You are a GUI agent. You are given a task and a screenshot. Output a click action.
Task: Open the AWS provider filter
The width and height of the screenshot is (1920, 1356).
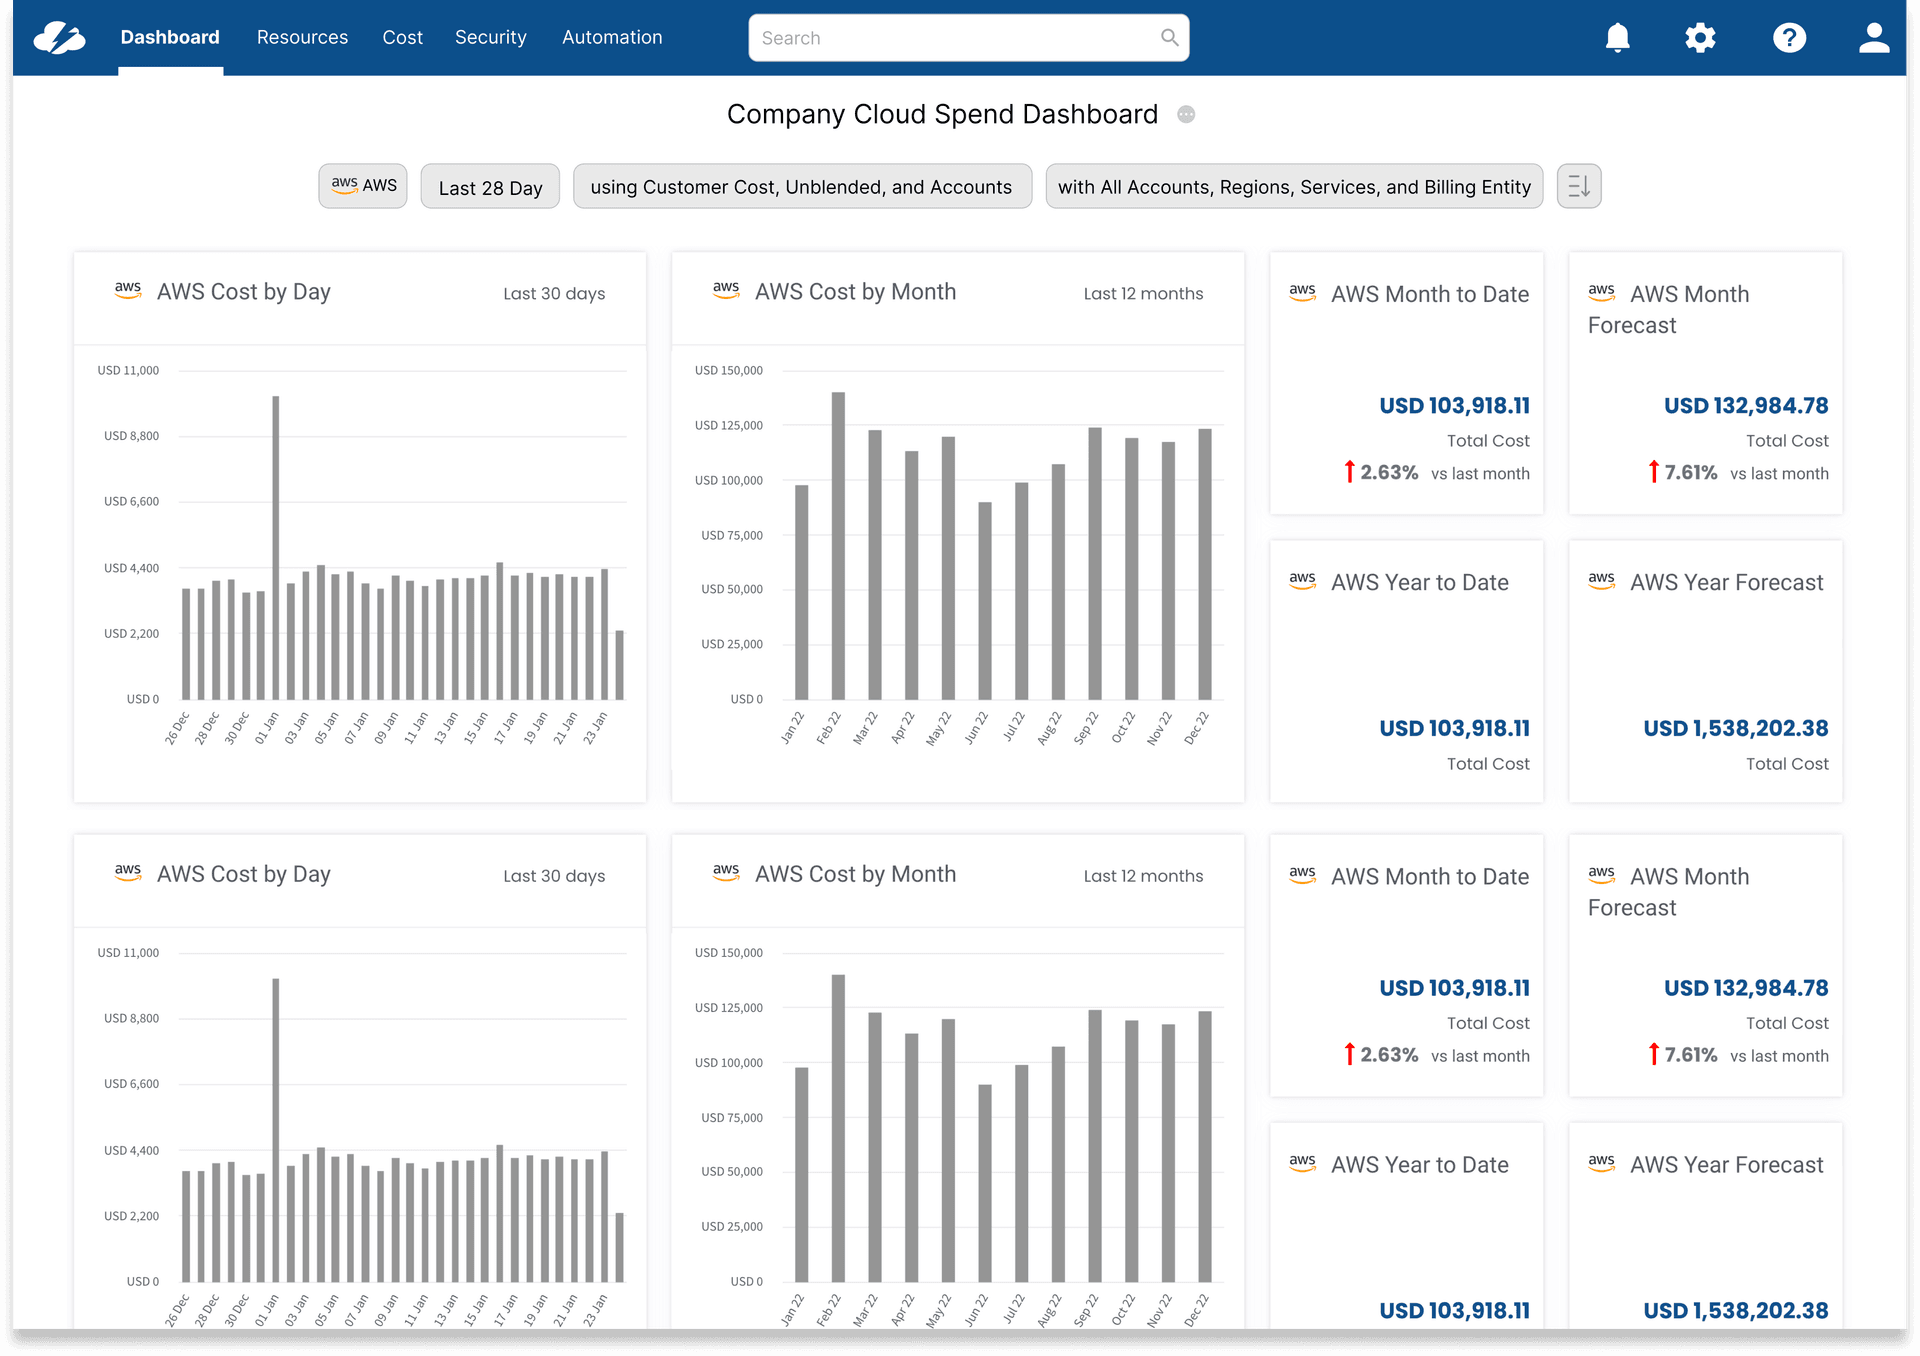point(363,186)
